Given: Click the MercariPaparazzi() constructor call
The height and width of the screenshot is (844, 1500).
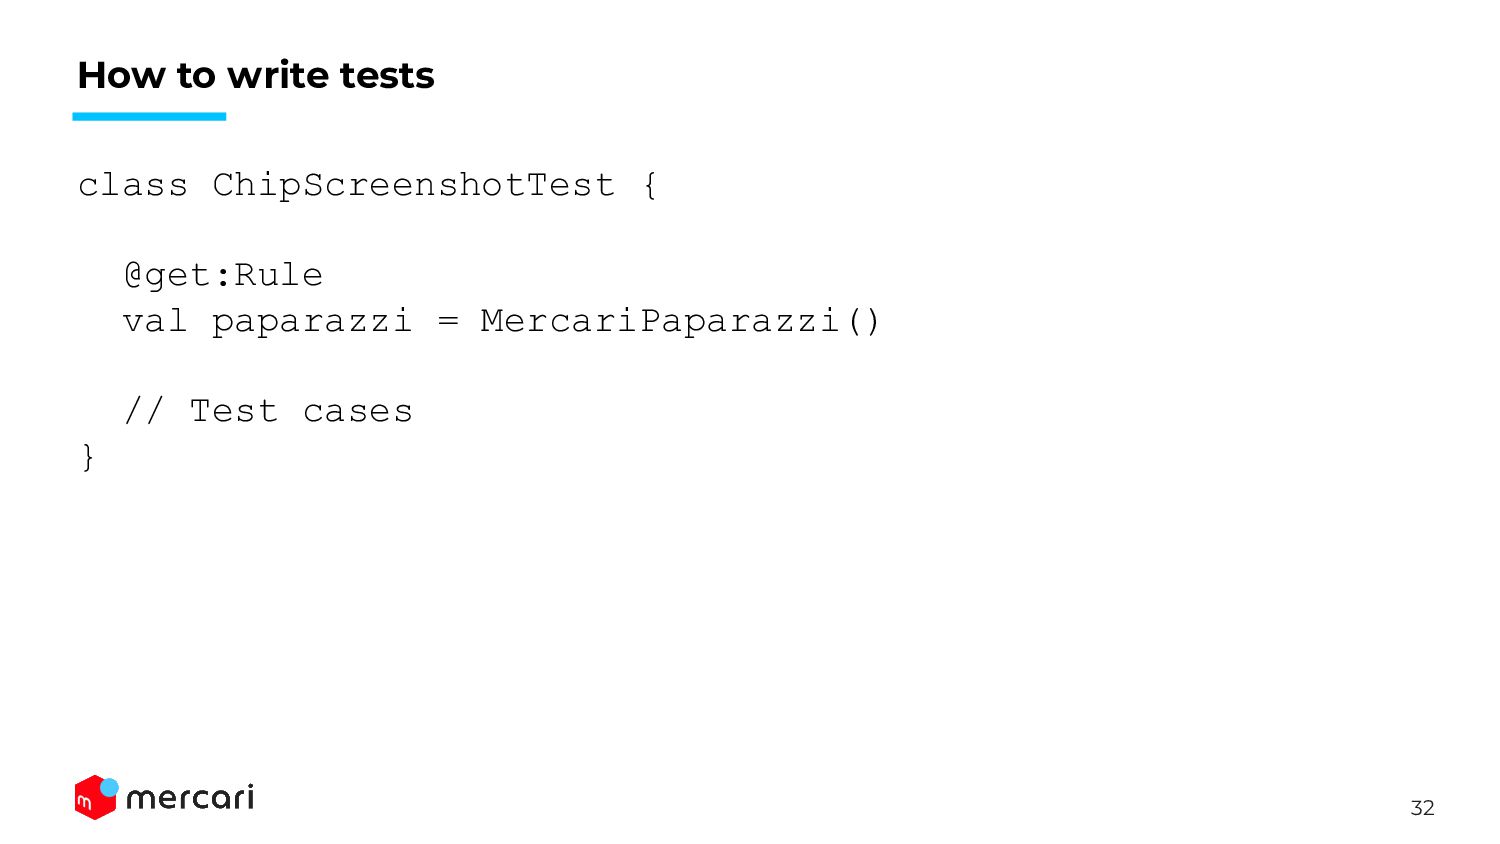Looking at the screenshot, I should tap(680, 321).
